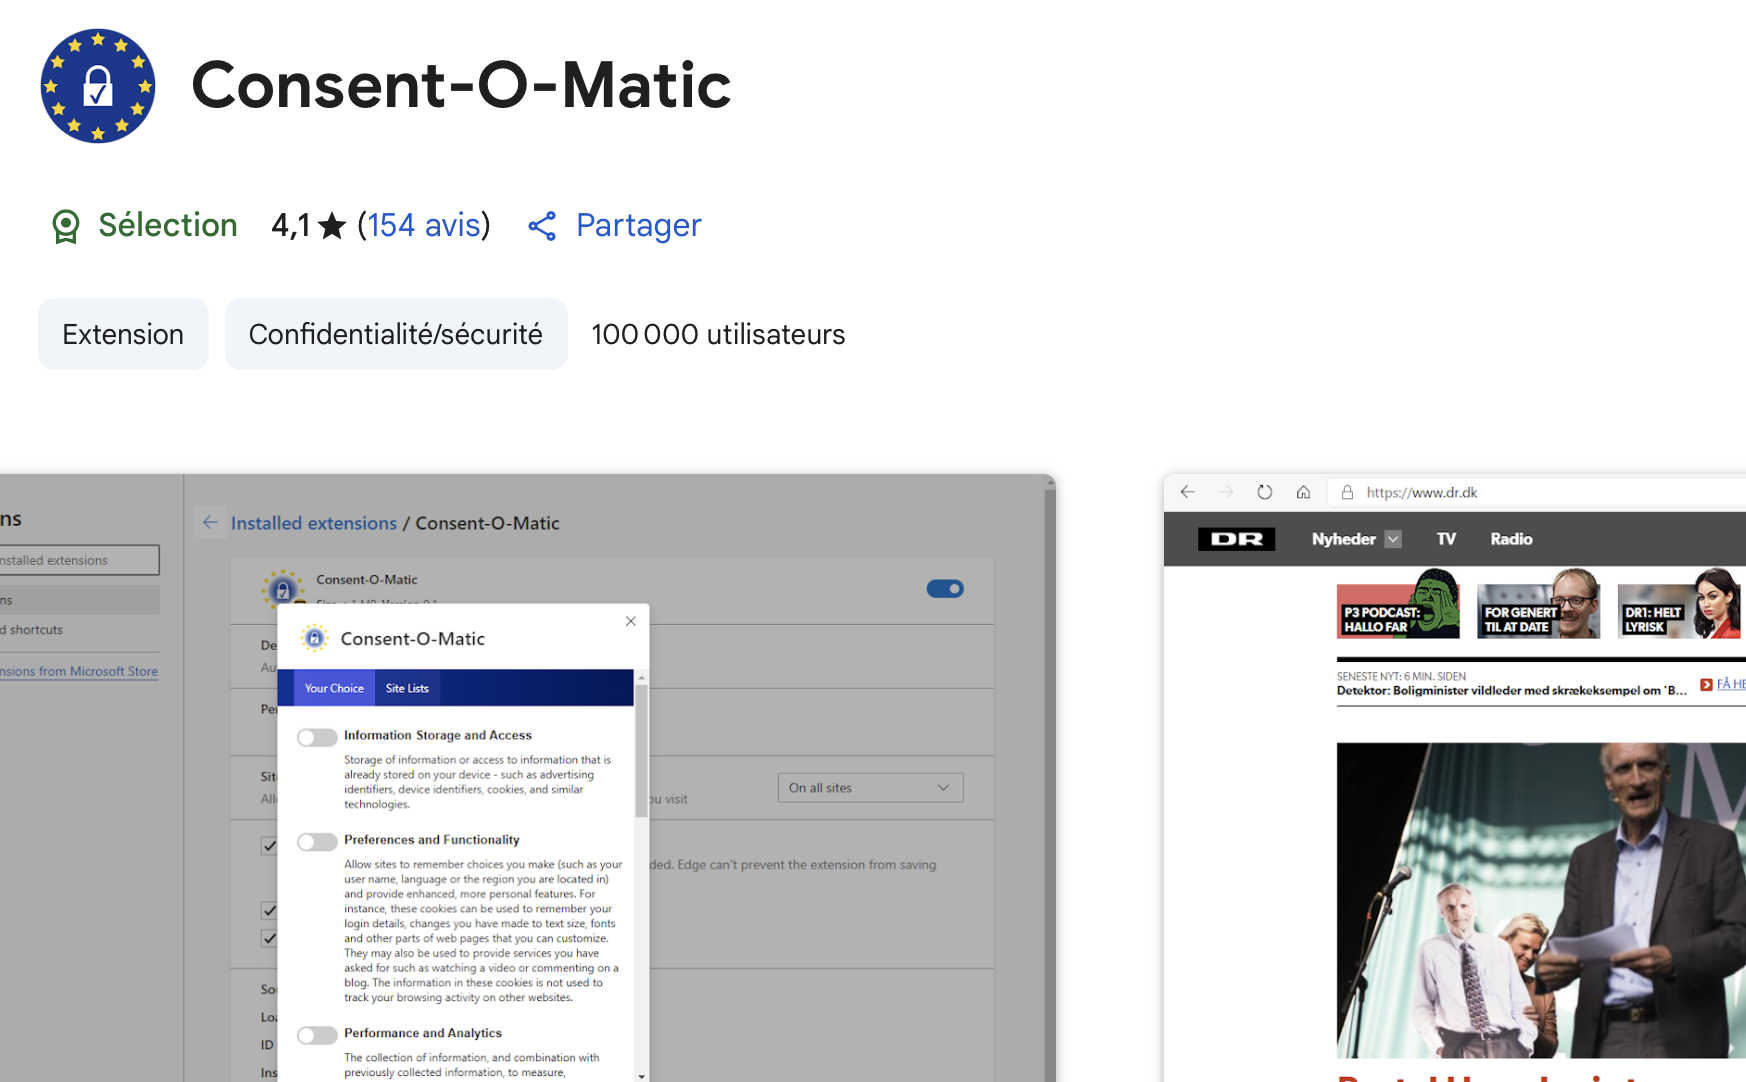This screenshot has width=1746, height=1082.
Task: Toggle Information Storage and Access switch
Action: click(317, 737)
